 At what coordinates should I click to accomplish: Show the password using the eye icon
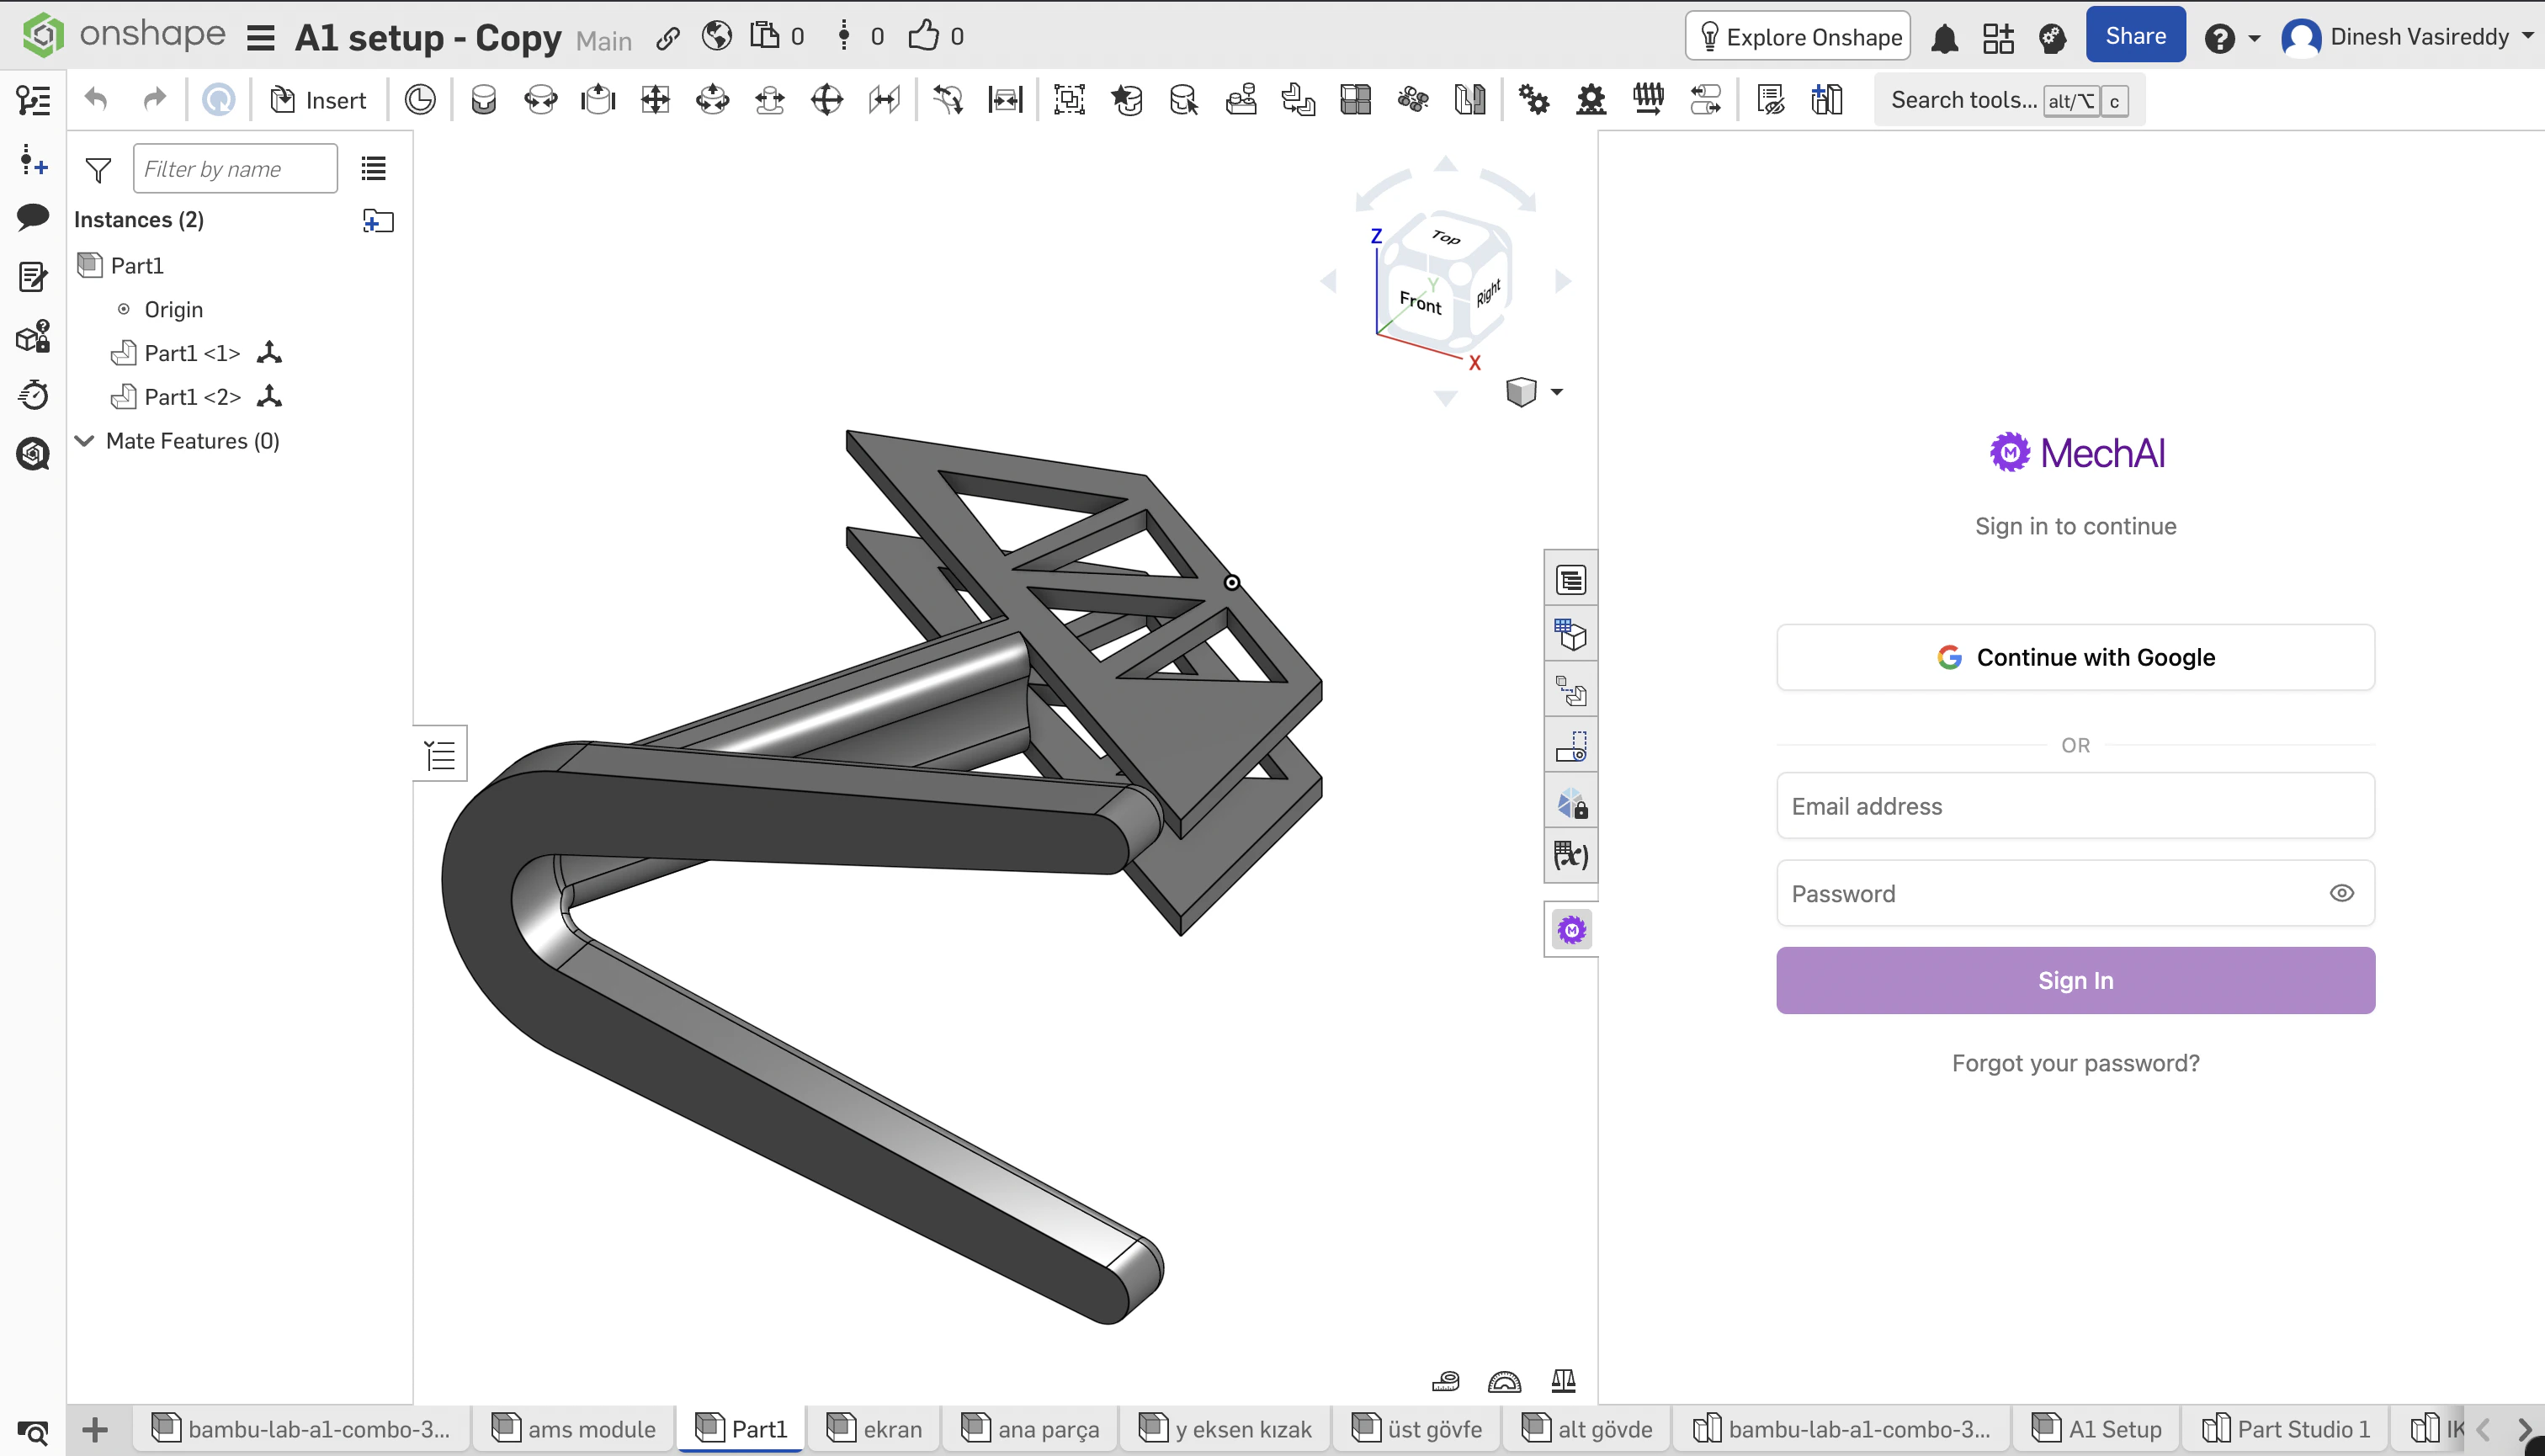(x=2343, y=892)
